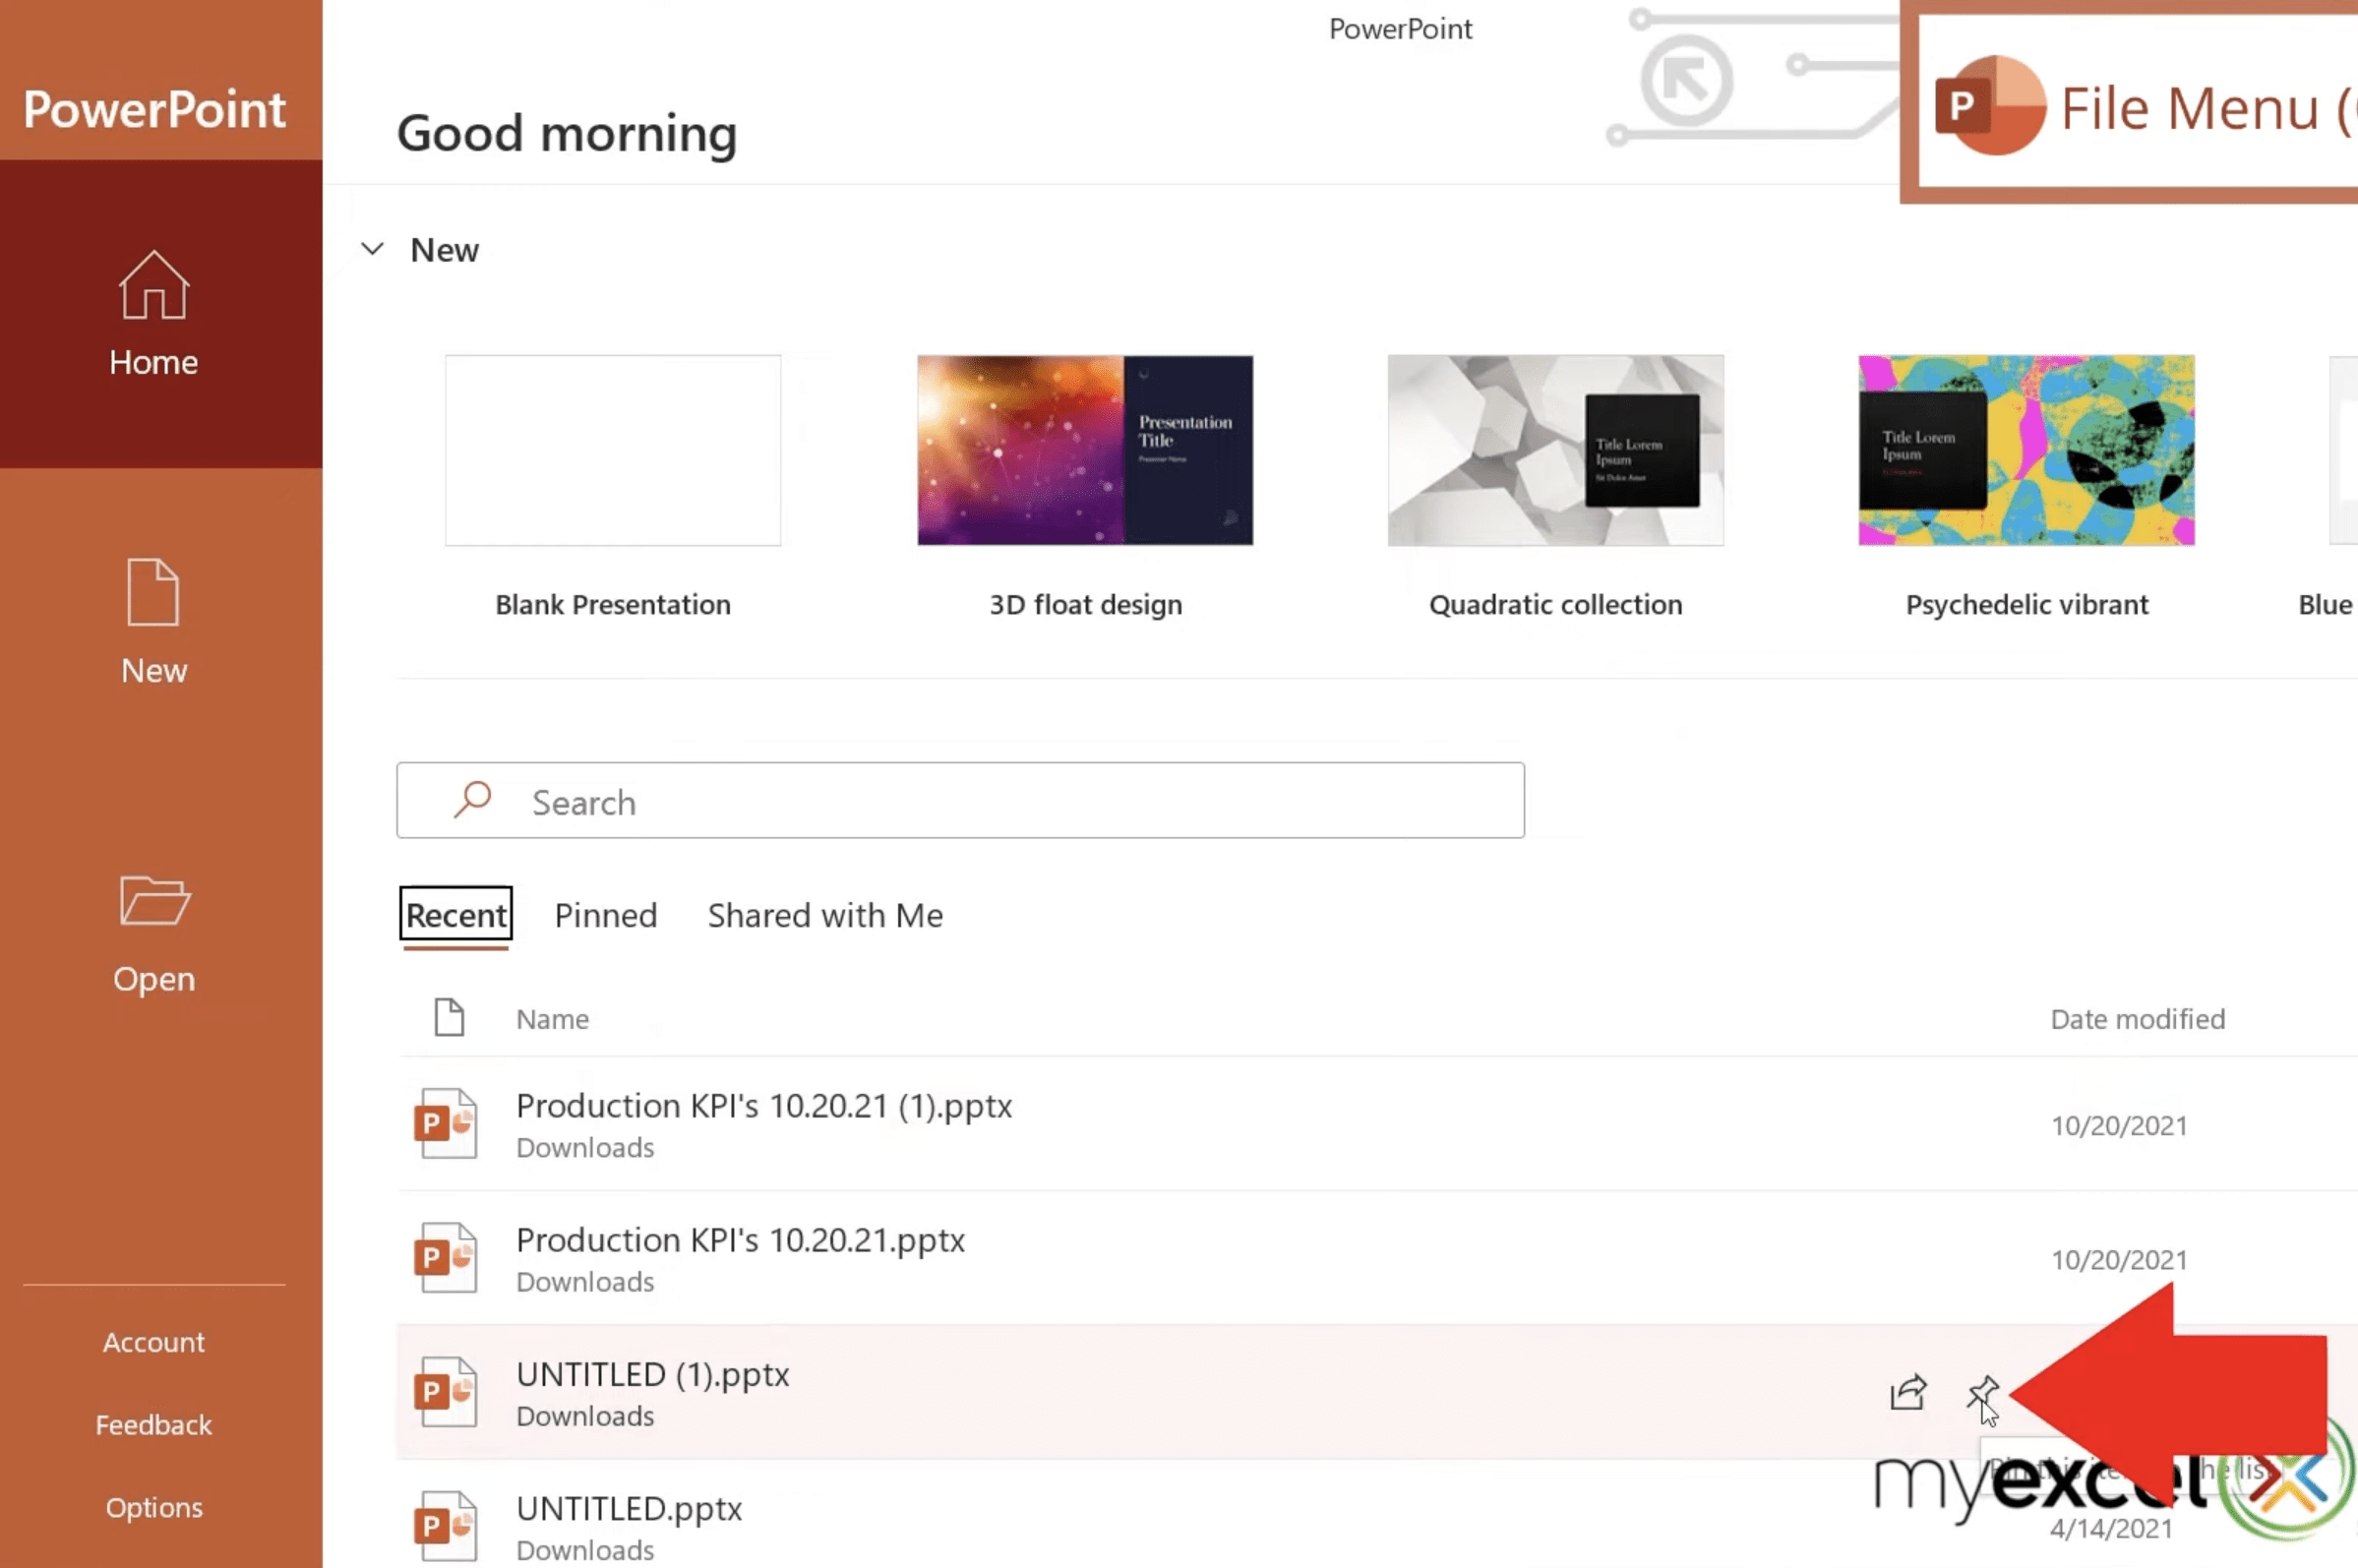
Task: Click the Open folder icon in the sidebar
Action: pyautogui.click(x=154, y=900)
